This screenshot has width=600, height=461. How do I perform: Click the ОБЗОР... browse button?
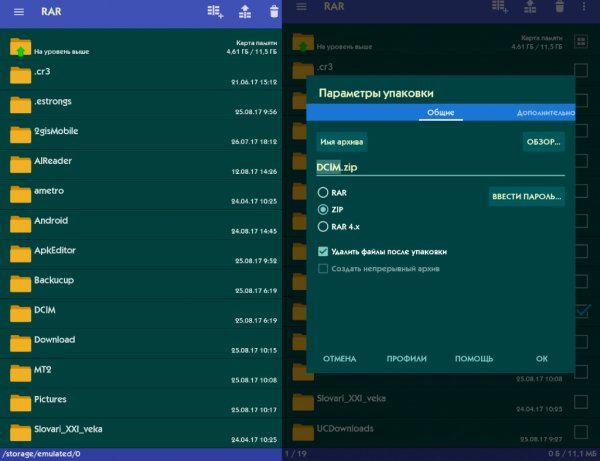click(x=543, y=142)
